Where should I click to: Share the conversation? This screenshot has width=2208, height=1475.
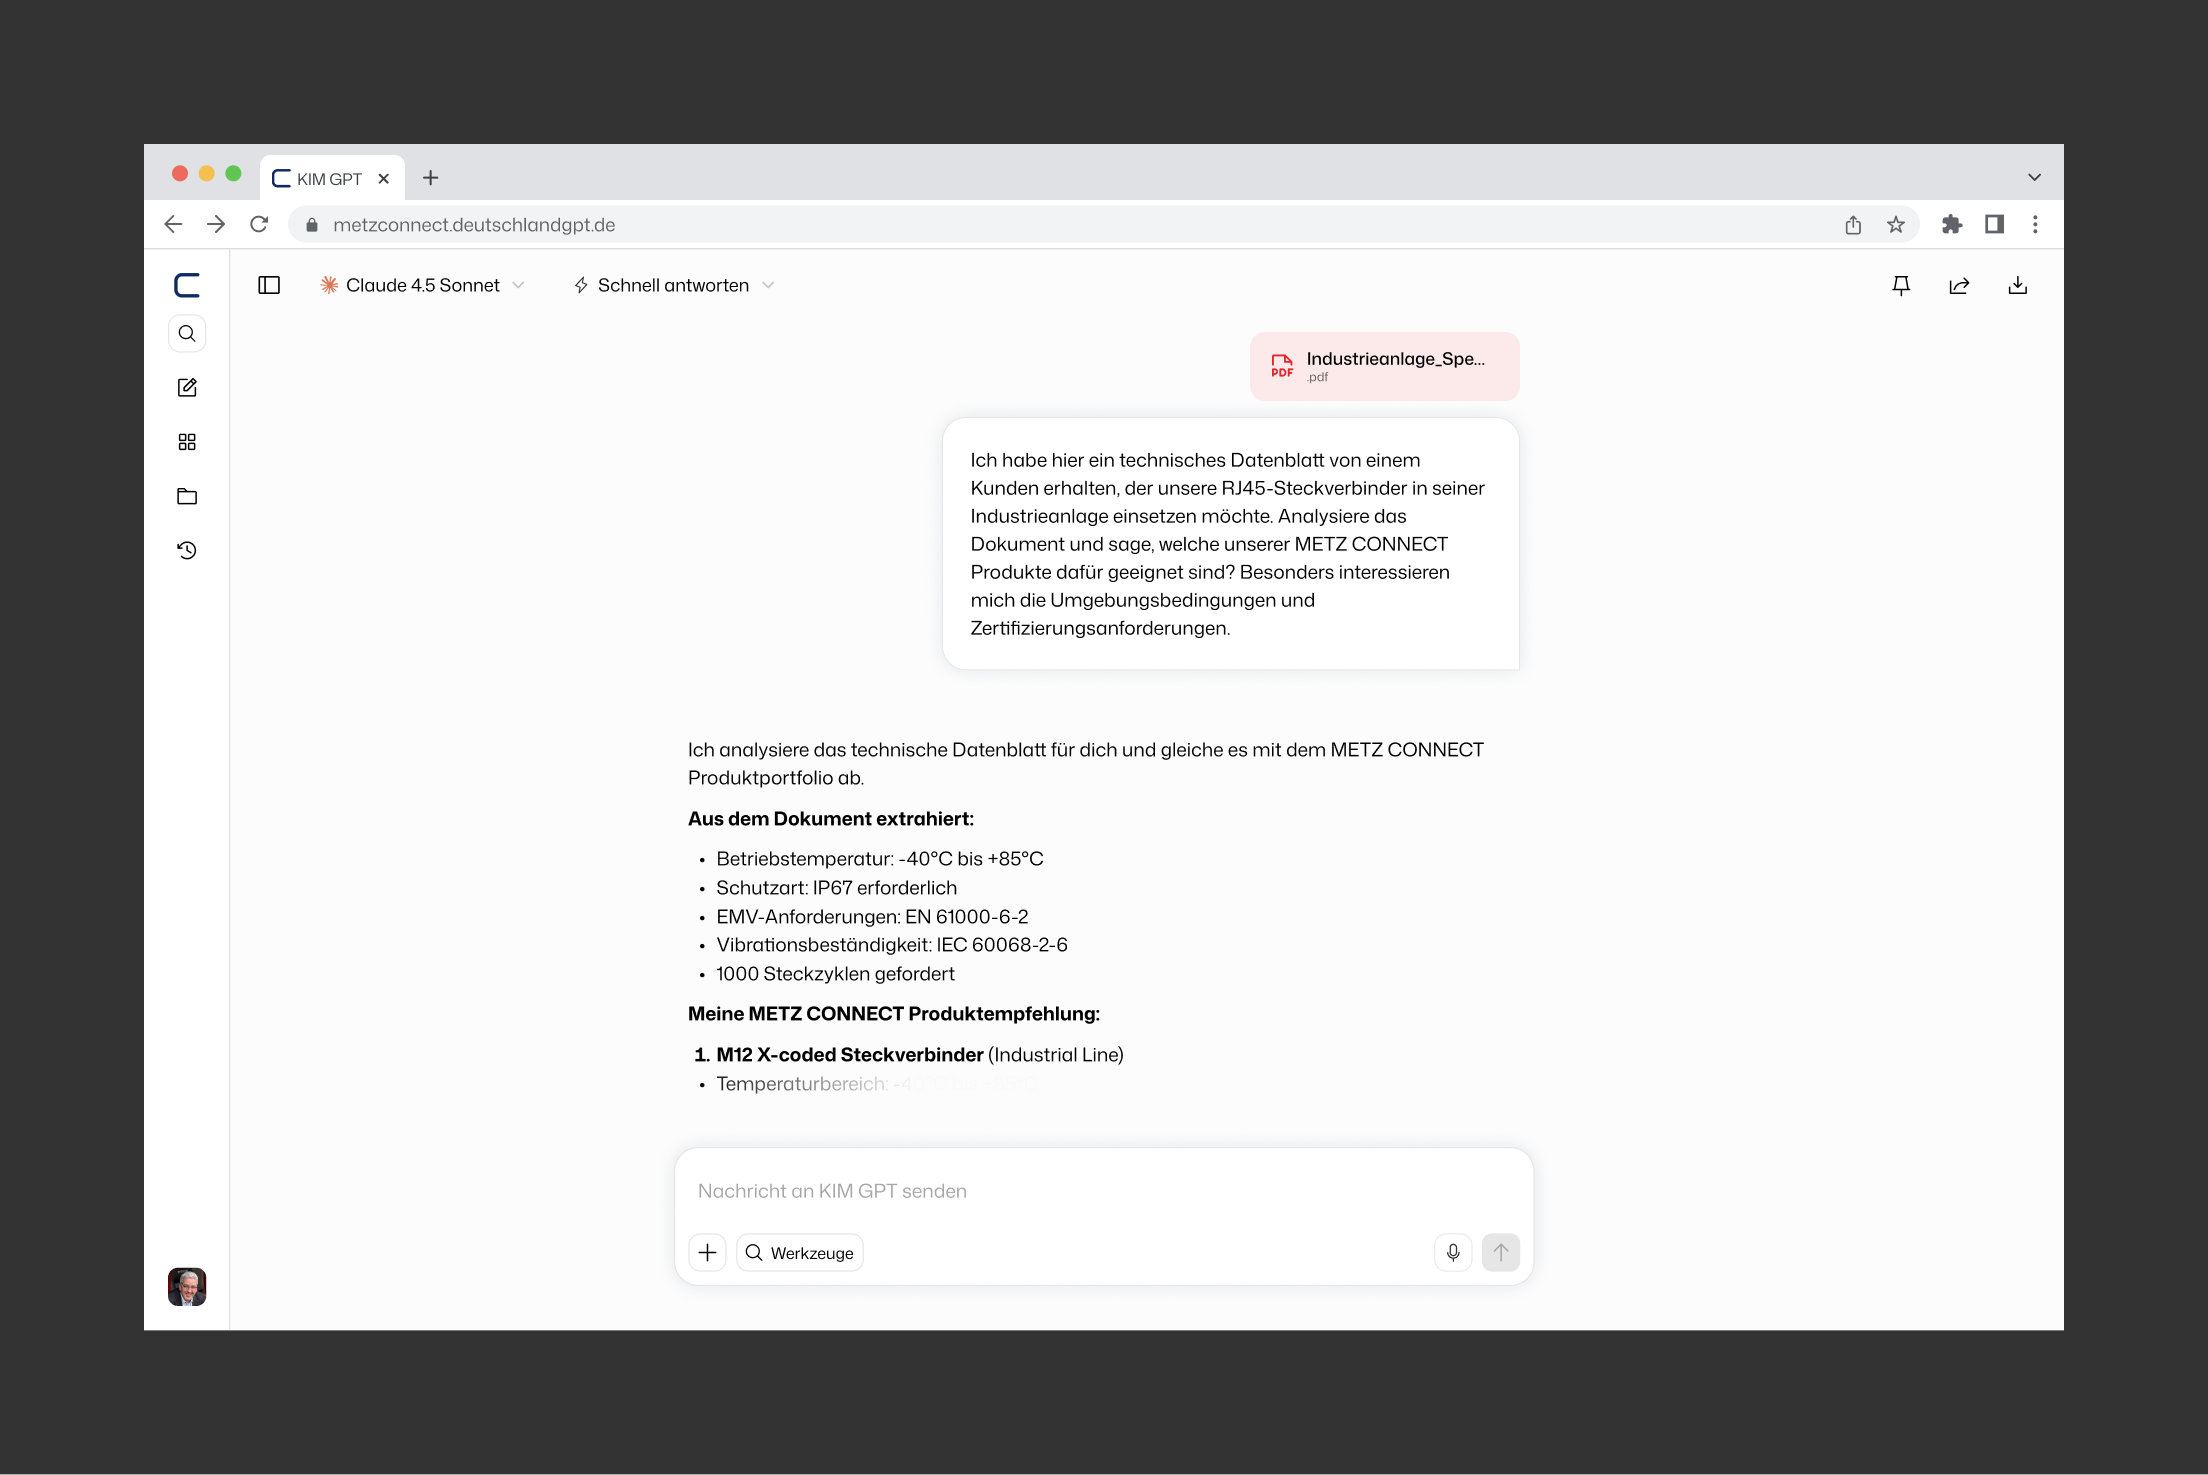1959,285
